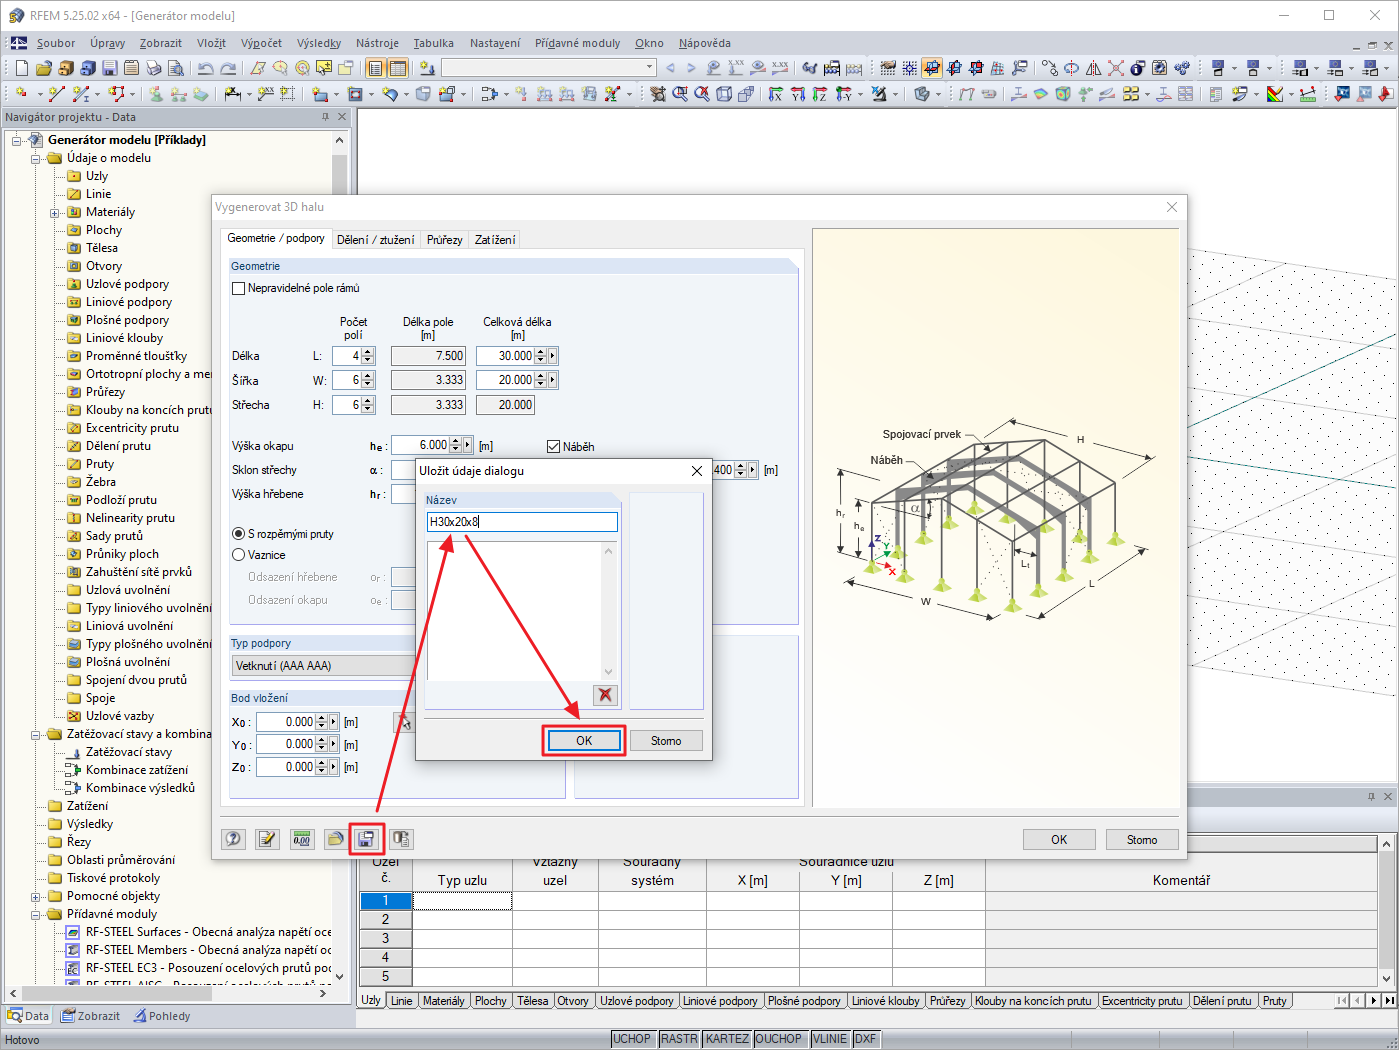Image resolution: width=1399 pixels, height=1050 pixels.
Task: Open the Liniové podpory table tab
Action: click(x=720, y=1001)
